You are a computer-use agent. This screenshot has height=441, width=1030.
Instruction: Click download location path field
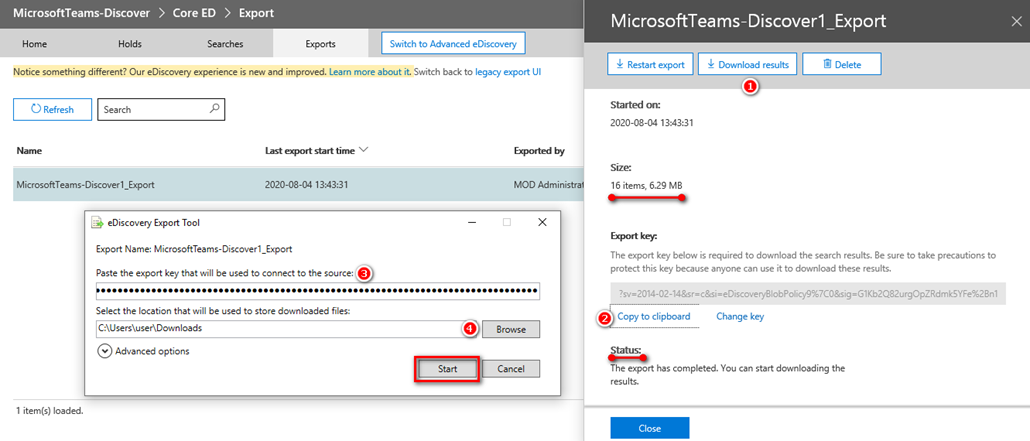(287, 328)
